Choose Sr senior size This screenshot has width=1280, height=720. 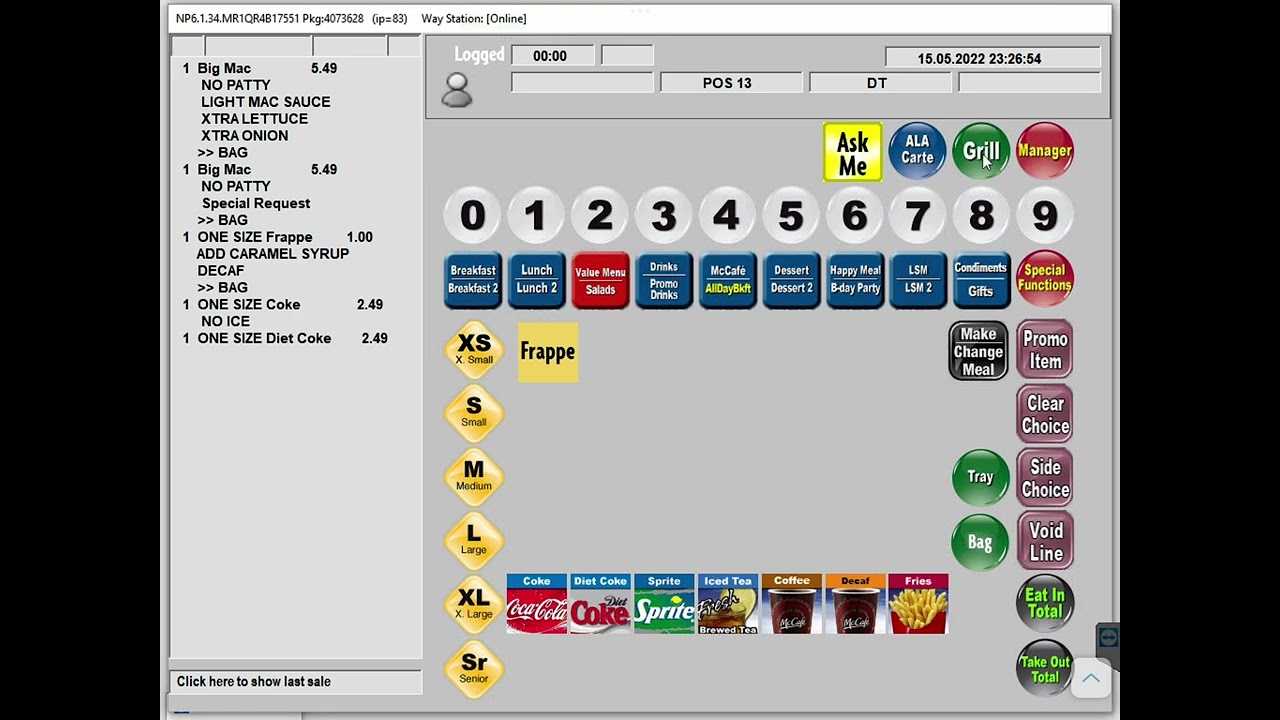coord(474,668)
